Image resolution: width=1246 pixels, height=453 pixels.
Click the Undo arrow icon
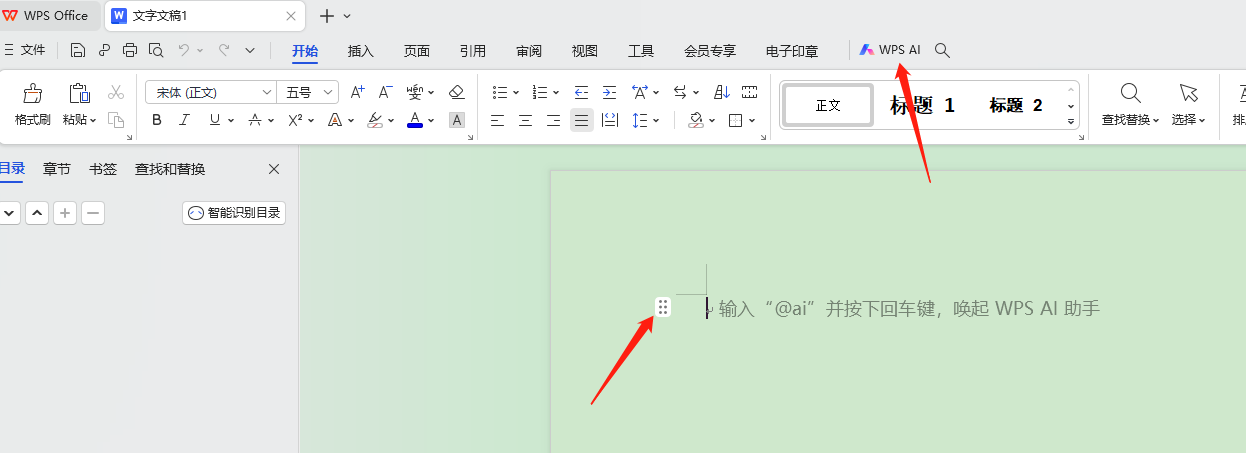[183, 50]
